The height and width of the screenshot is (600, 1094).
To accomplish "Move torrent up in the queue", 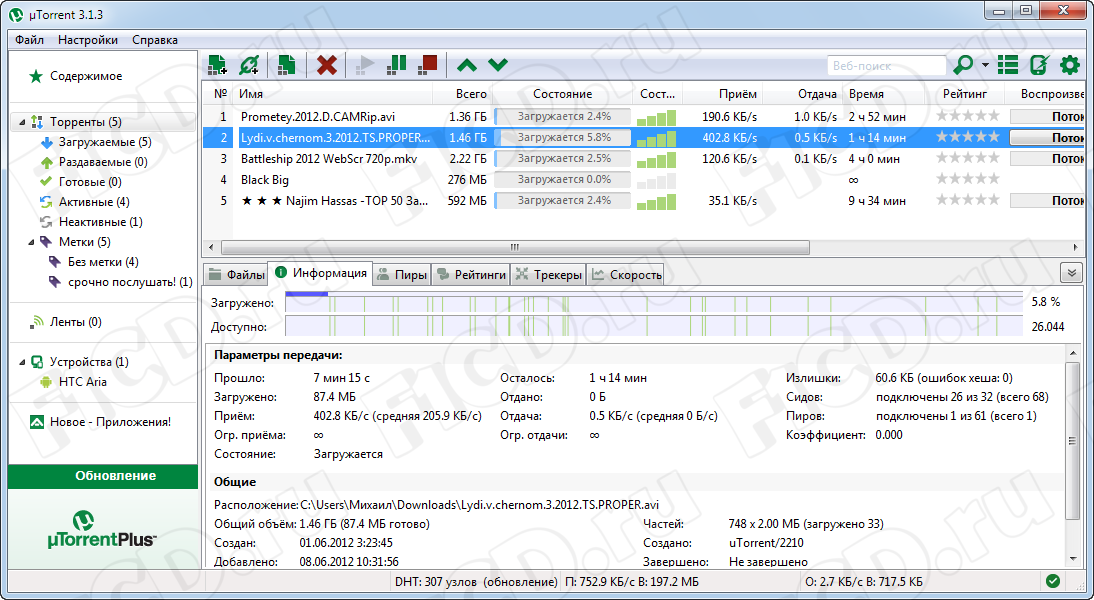I will tap(467, 66).
